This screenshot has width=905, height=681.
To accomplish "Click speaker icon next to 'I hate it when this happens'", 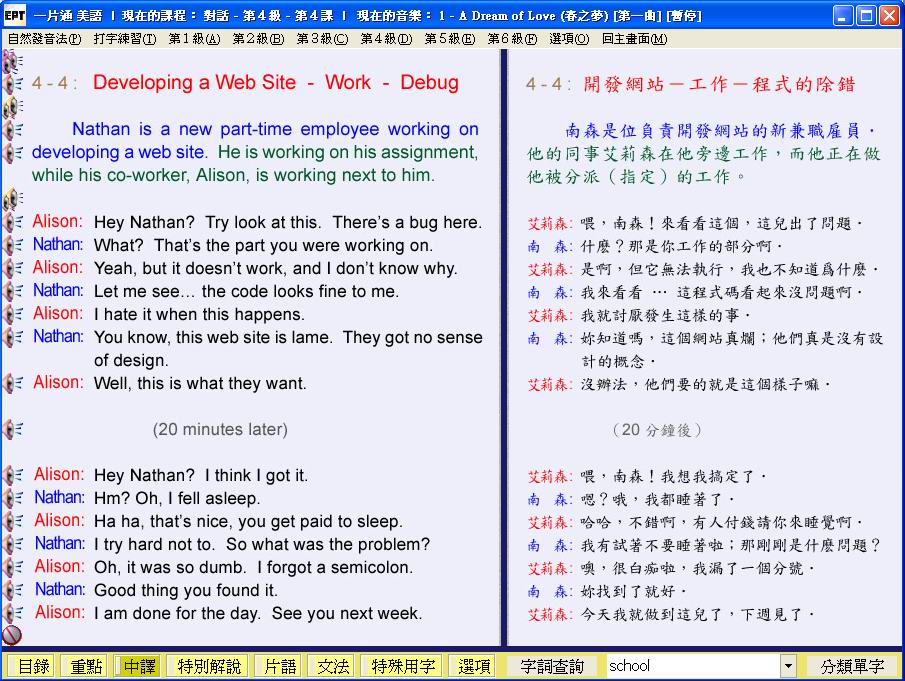I will [13, 314].
